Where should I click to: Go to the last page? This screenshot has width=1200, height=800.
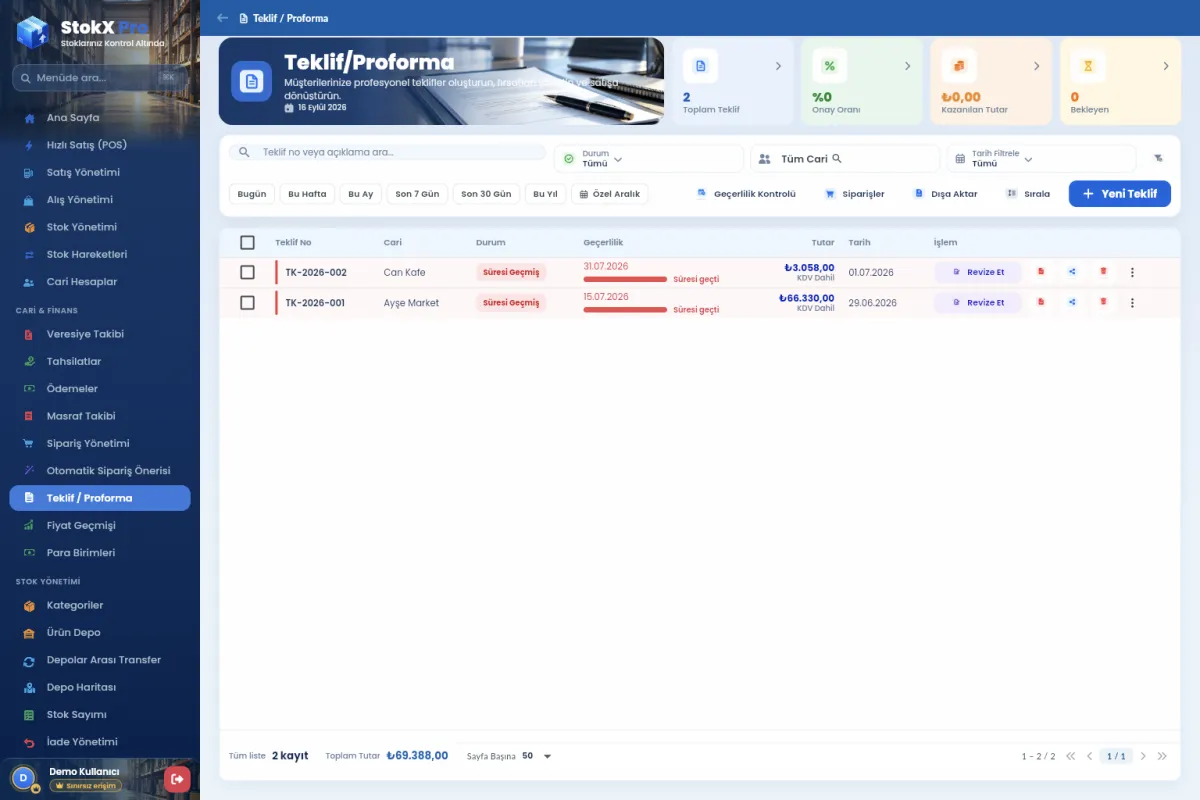pyautogui.click(x=1162, y=756)
